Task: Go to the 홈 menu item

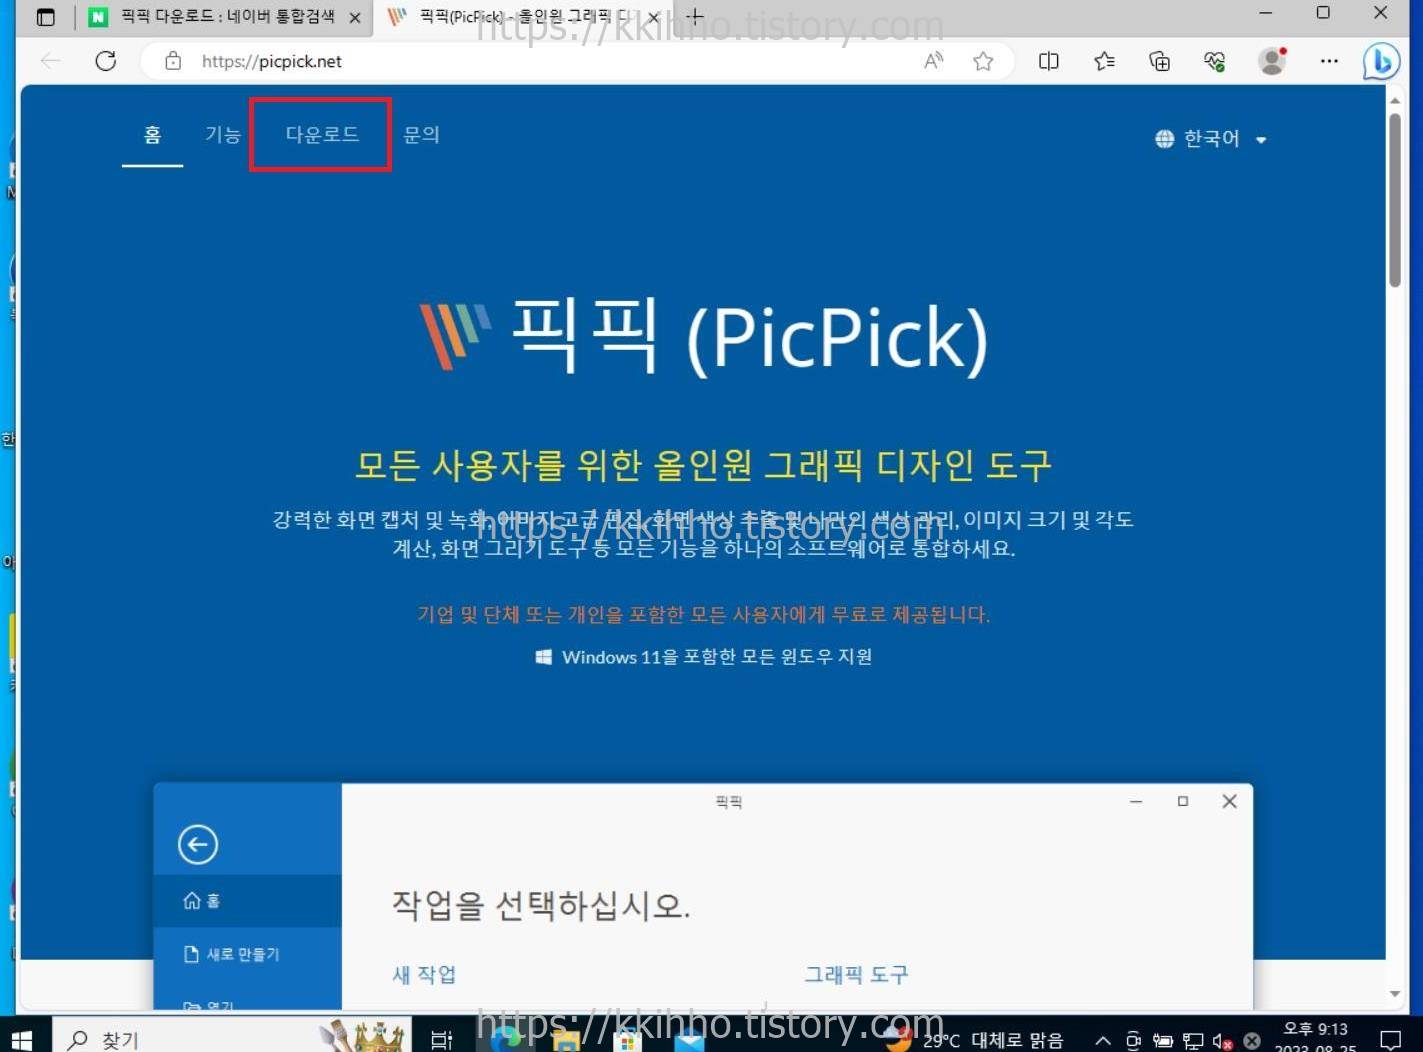Action: point(152,134)
